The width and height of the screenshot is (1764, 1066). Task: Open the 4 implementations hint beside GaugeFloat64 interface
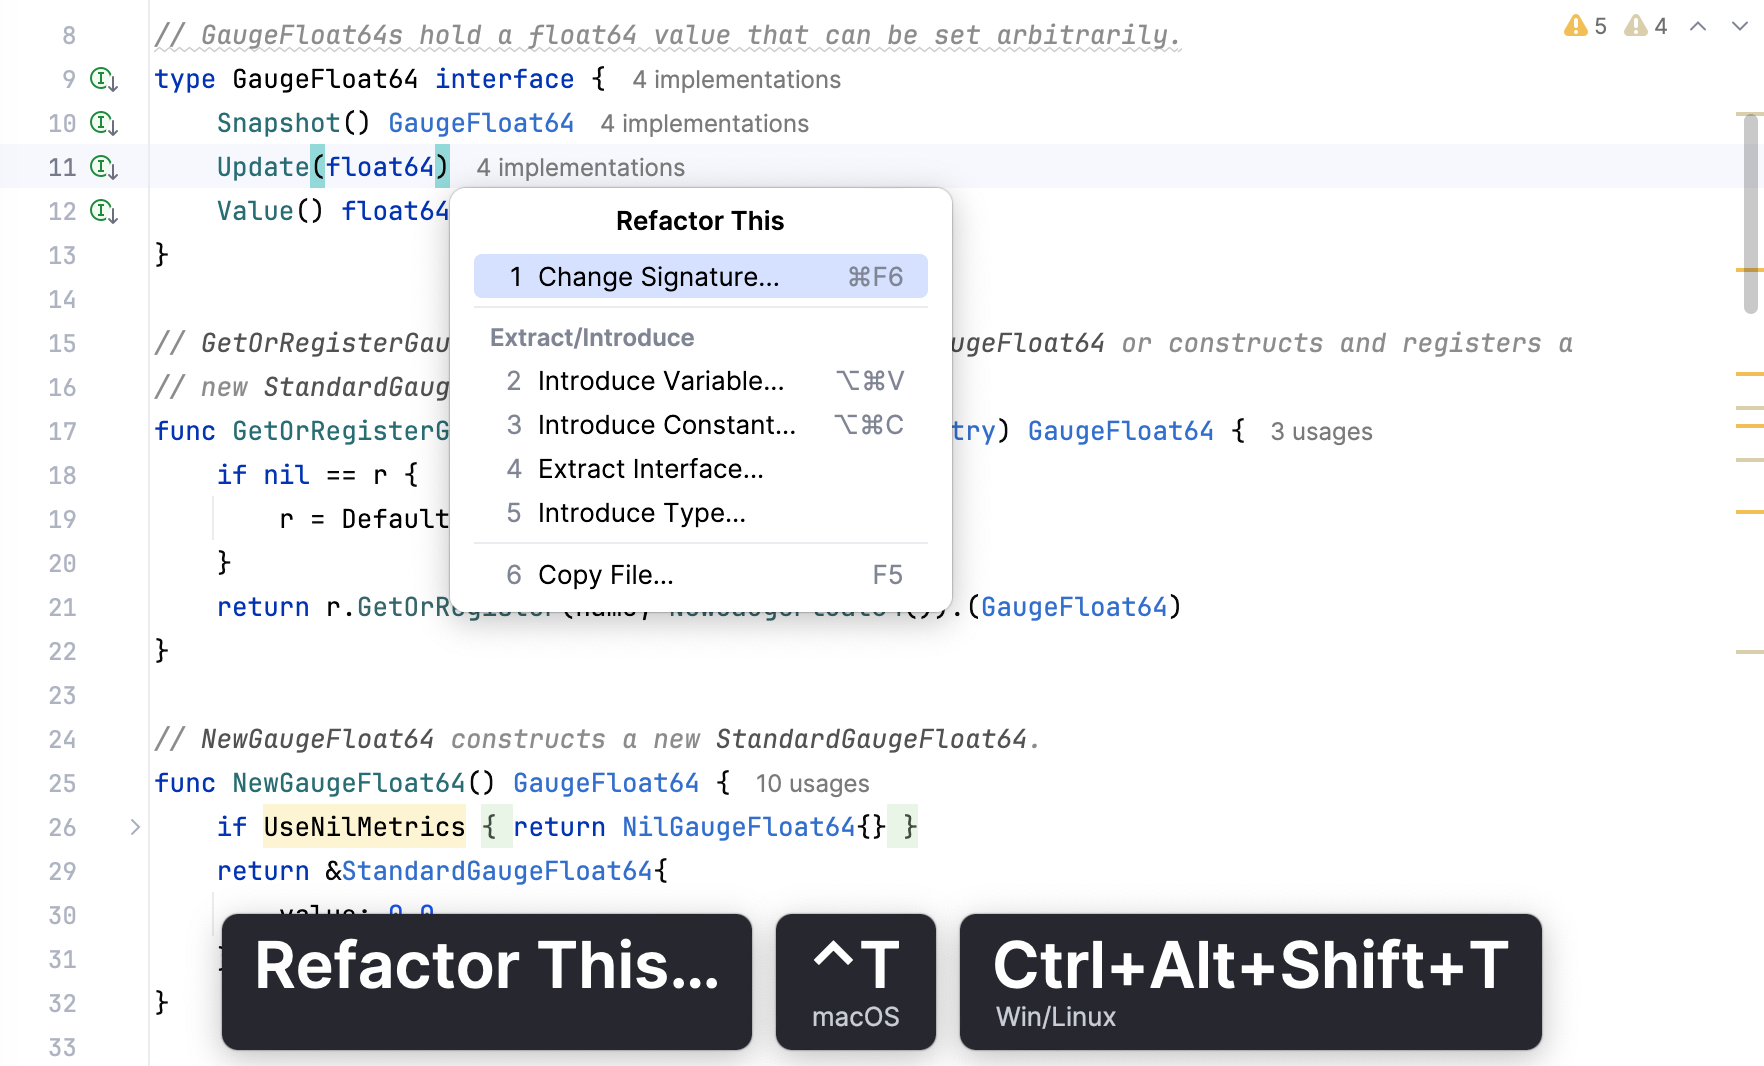pyautogui.click(x=736, y=80)
